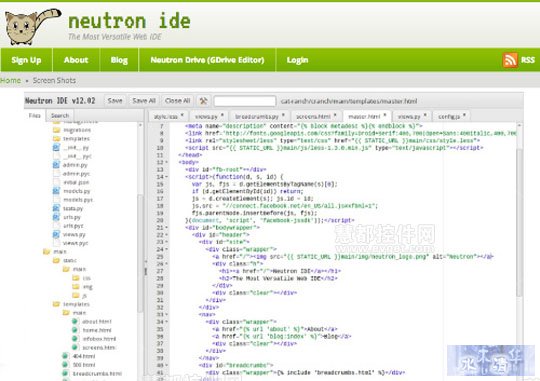The height and width of the screenshot is (381, 540).
Task: Collapse the code fold at line 22
Action: tap(167, 235)
